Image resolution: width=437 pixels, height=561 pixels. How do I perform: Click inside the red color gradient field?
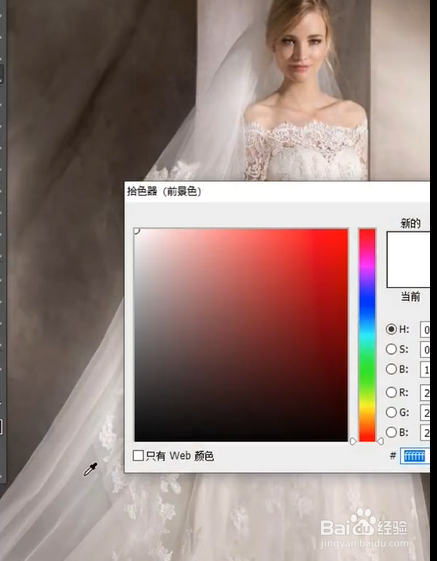pyautogui.click(x=241, y=335)
